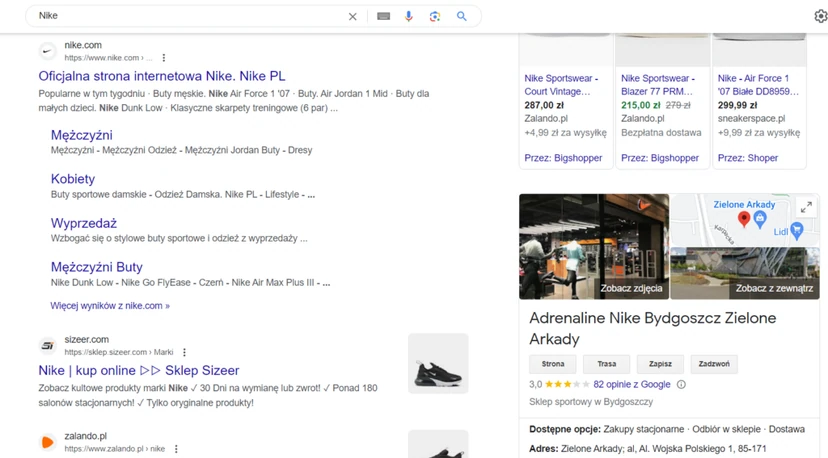Open the Mężczyźni Buty sitelink
This screenshot has height=458, width=828.
pyautogui.click(x=97, y=267)
